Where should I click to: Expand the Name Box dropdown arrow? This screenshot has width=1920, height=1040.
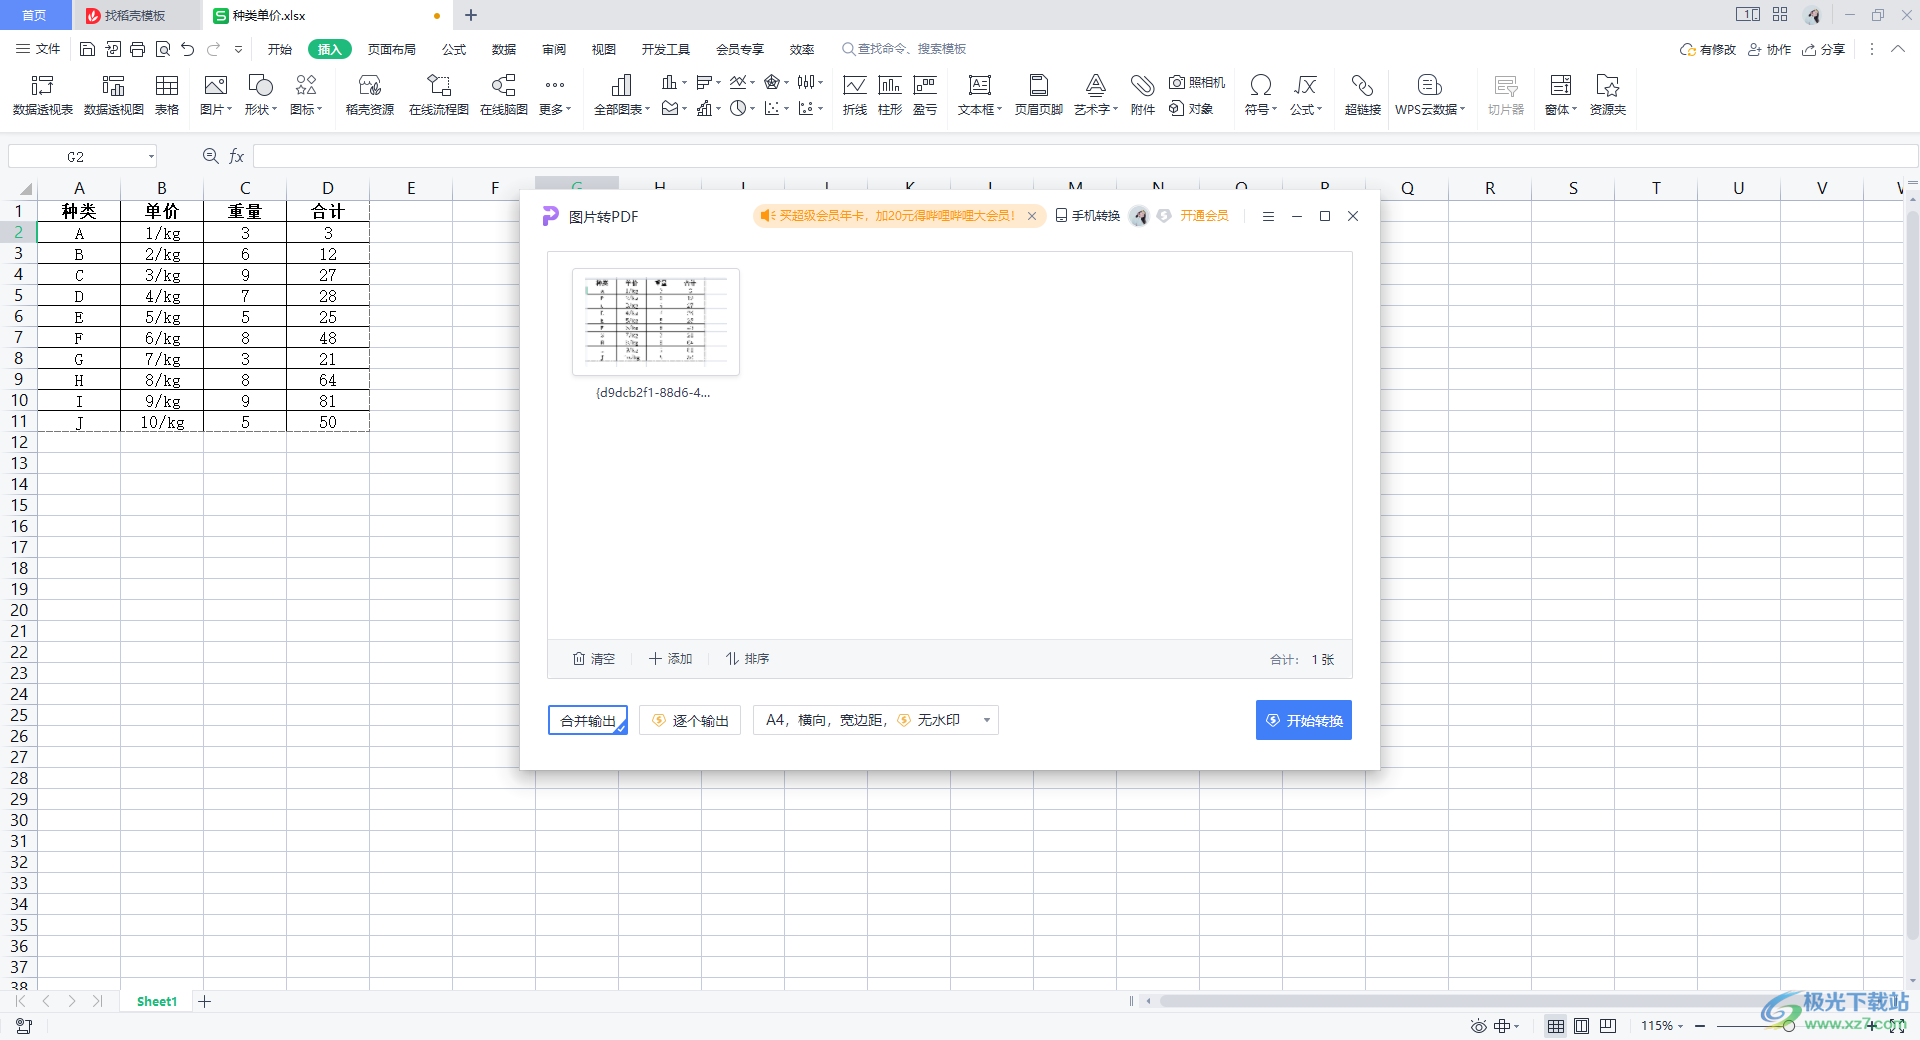[151, 157]
